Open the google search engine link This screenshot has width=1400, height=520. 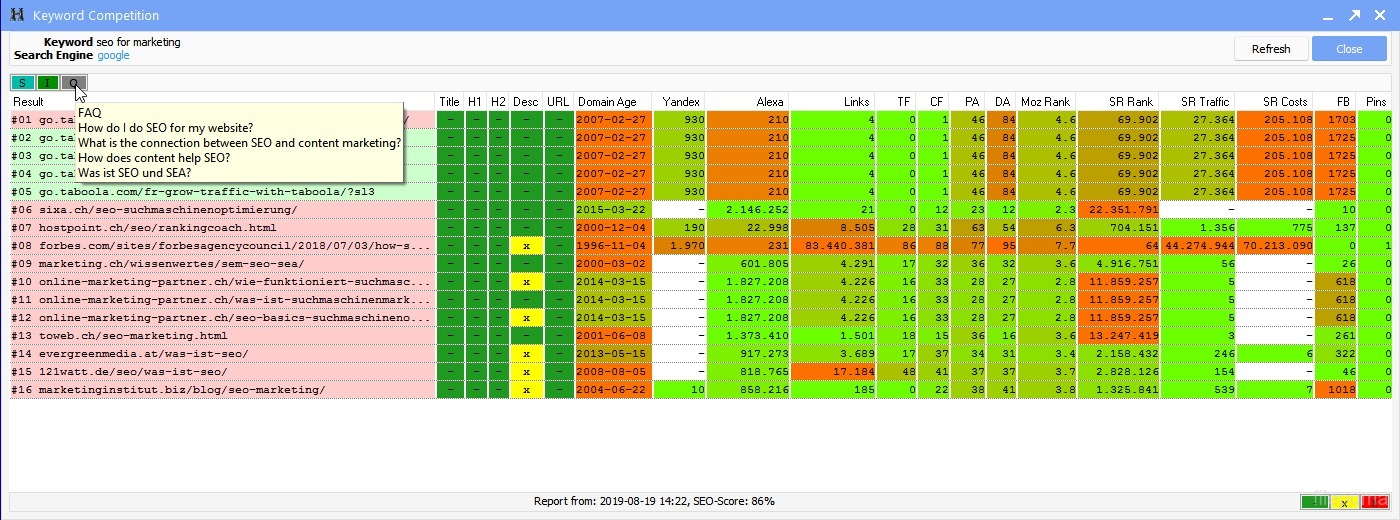[113, 56]
